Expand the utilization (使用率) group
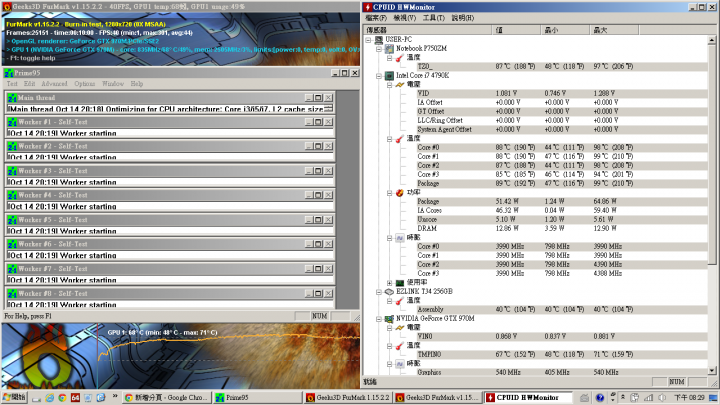This screenshot has width=720, height=405. pyautogui.click(x=389, y=283)
